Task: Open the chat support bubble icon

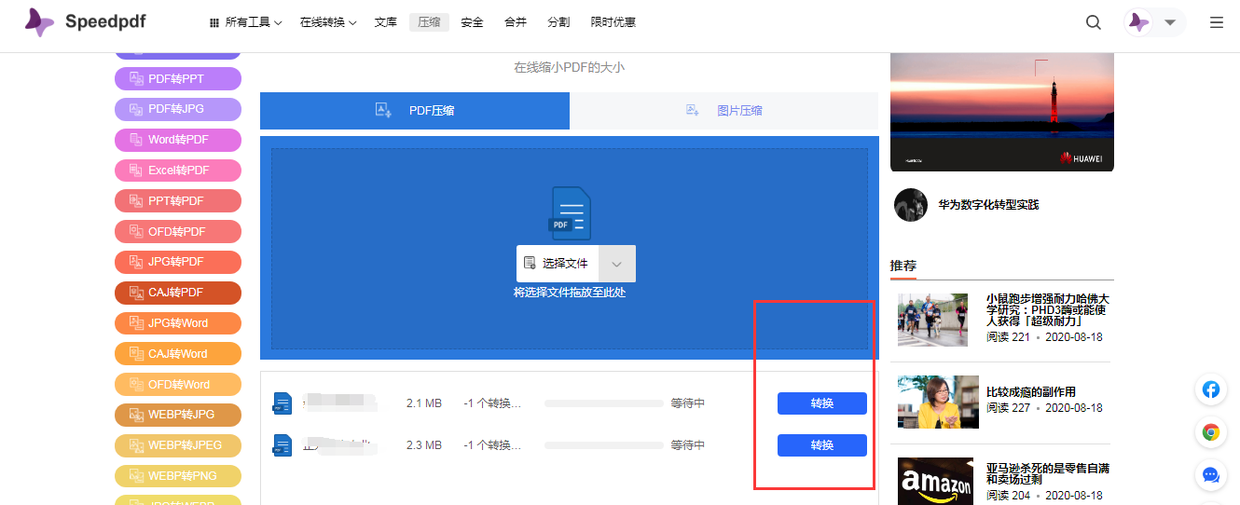Action: (x=1211, y=476)
